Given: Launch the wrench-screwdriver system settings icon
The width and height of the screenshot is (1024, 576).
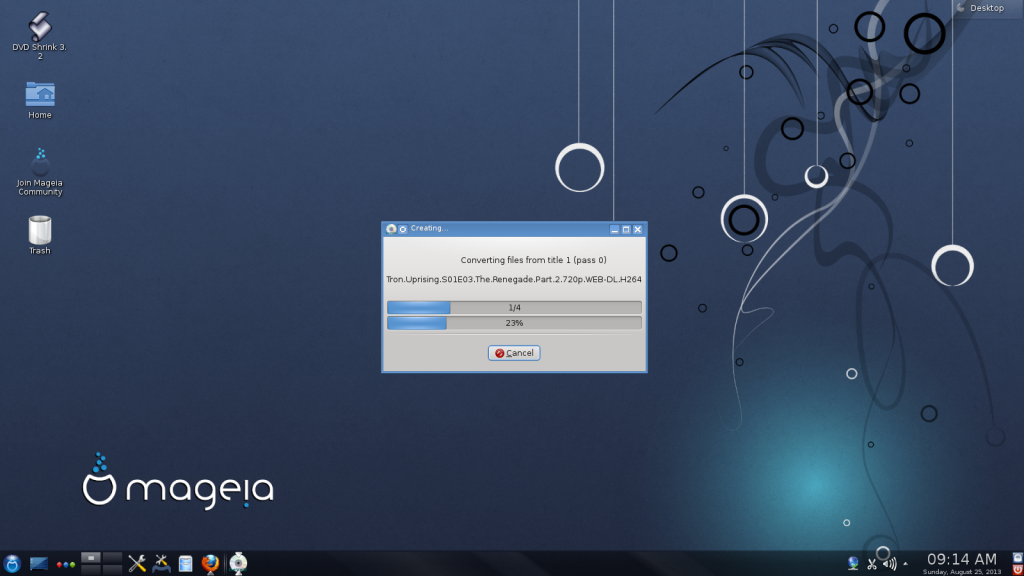Looking at the screenshot, I should coord(137,563).
